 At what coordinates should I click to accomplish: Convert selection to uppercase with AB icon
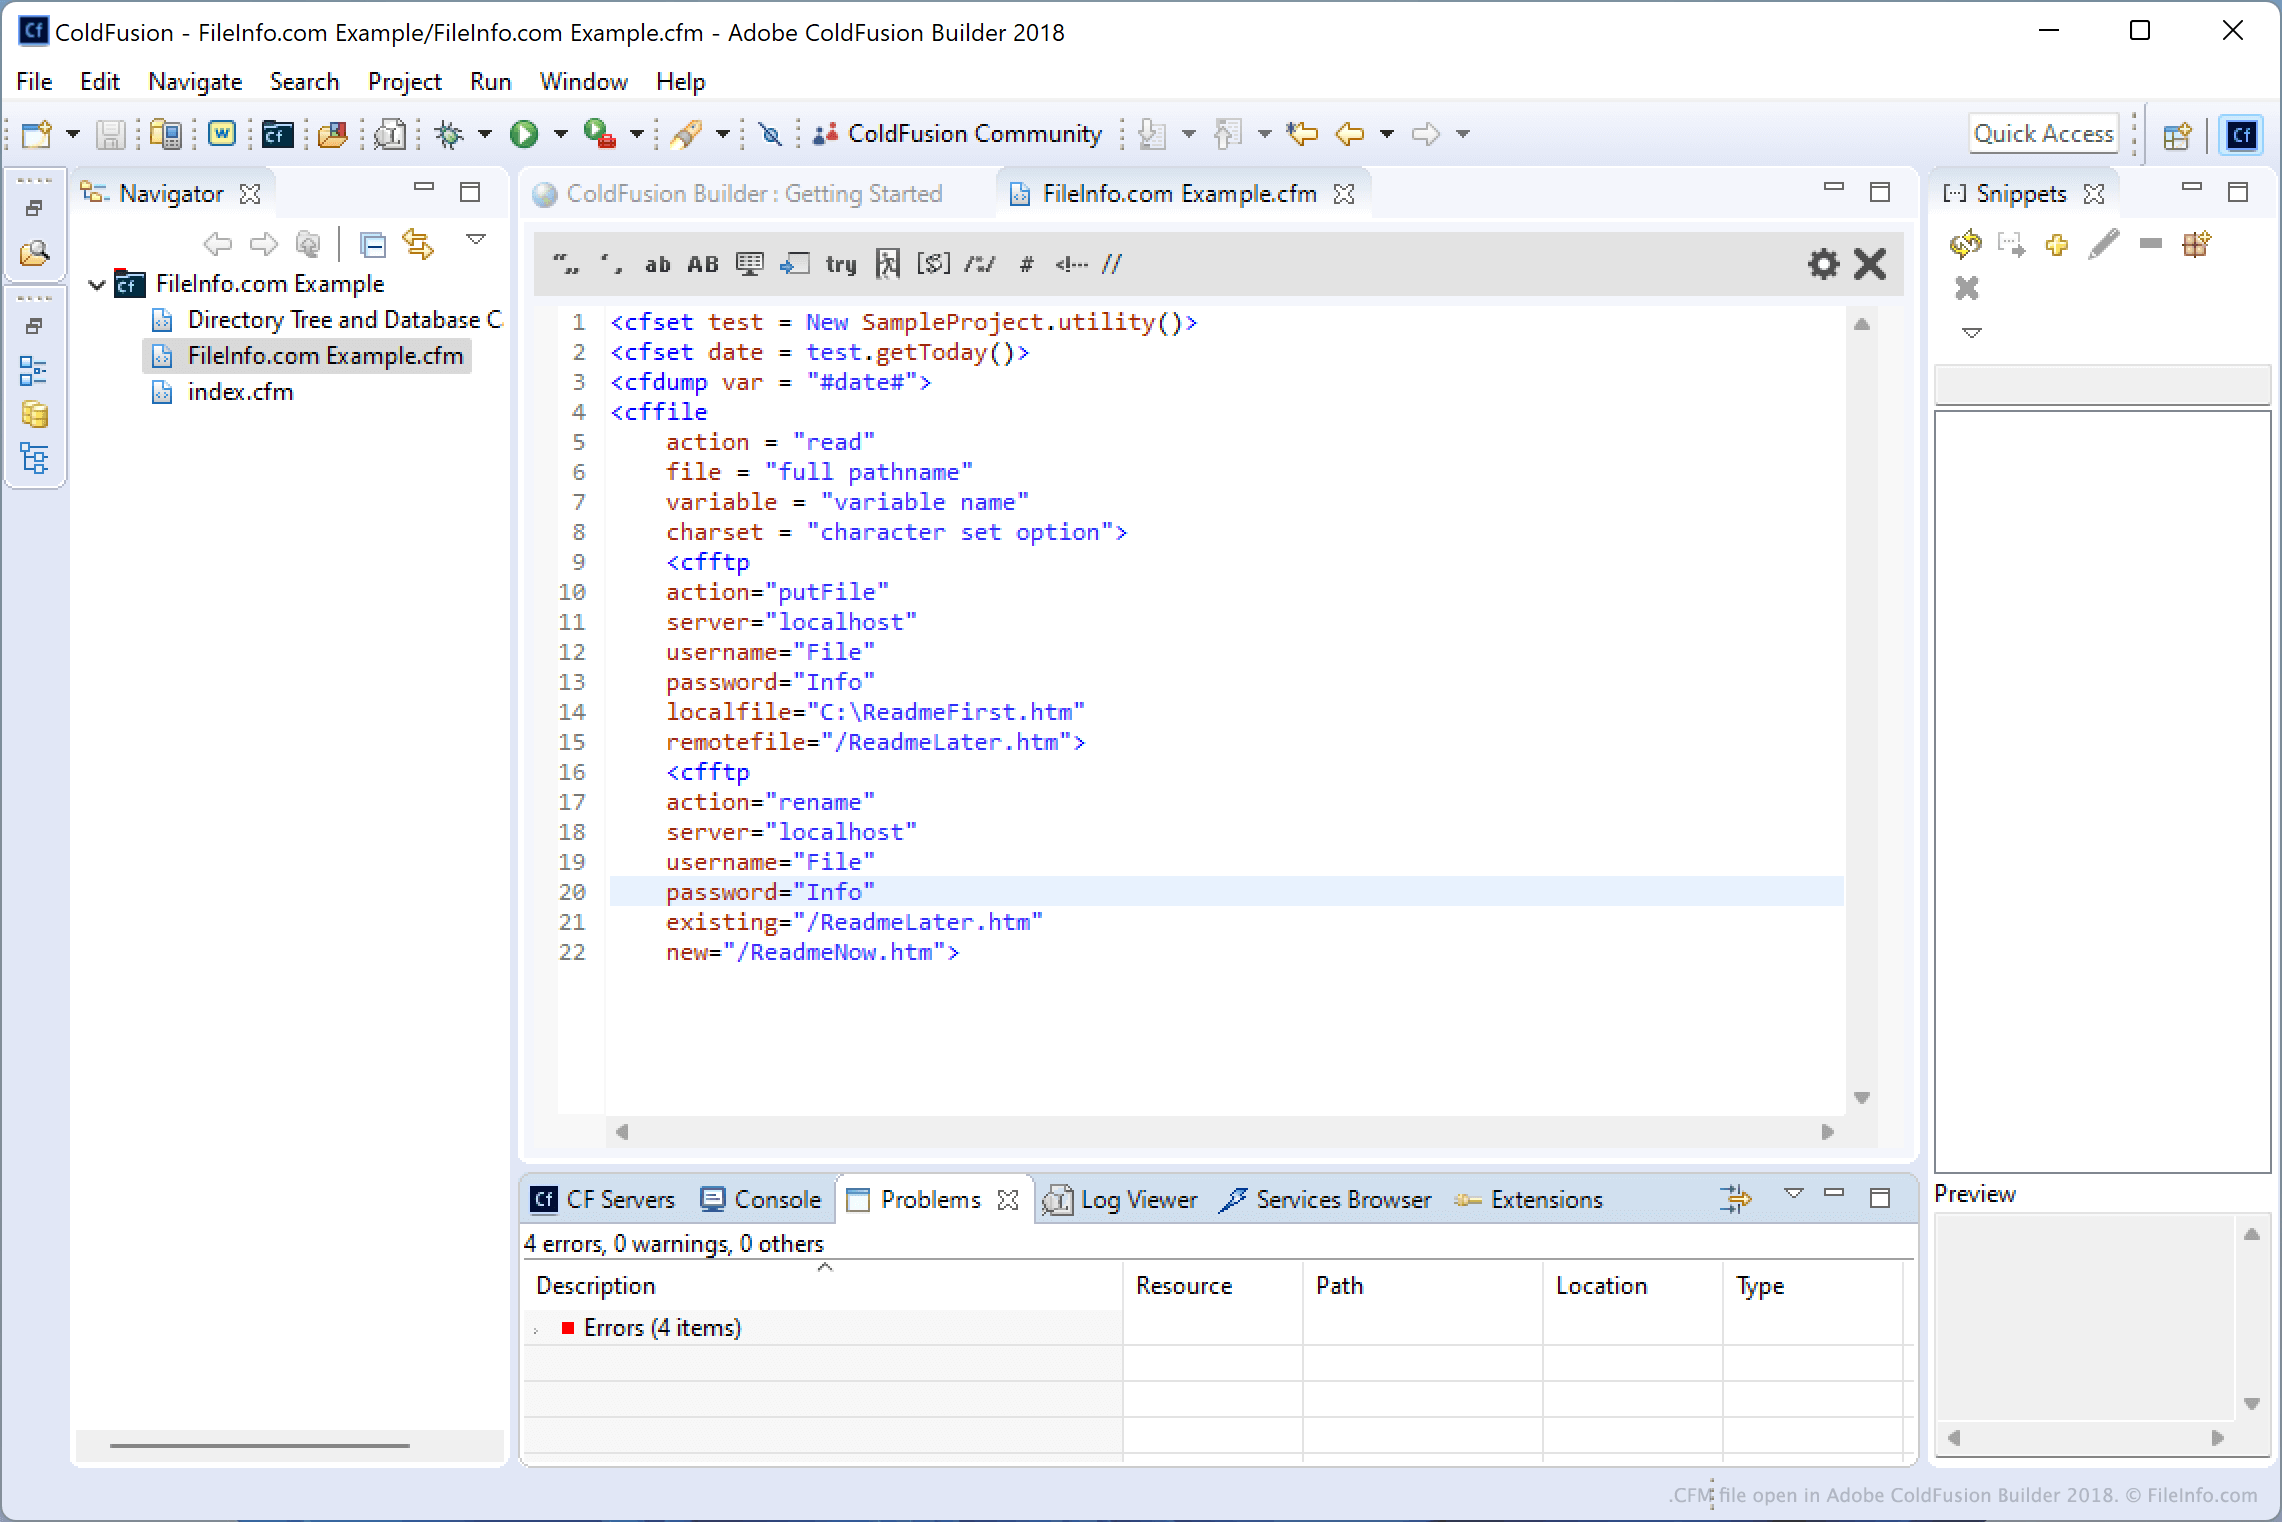click(702, 265)
